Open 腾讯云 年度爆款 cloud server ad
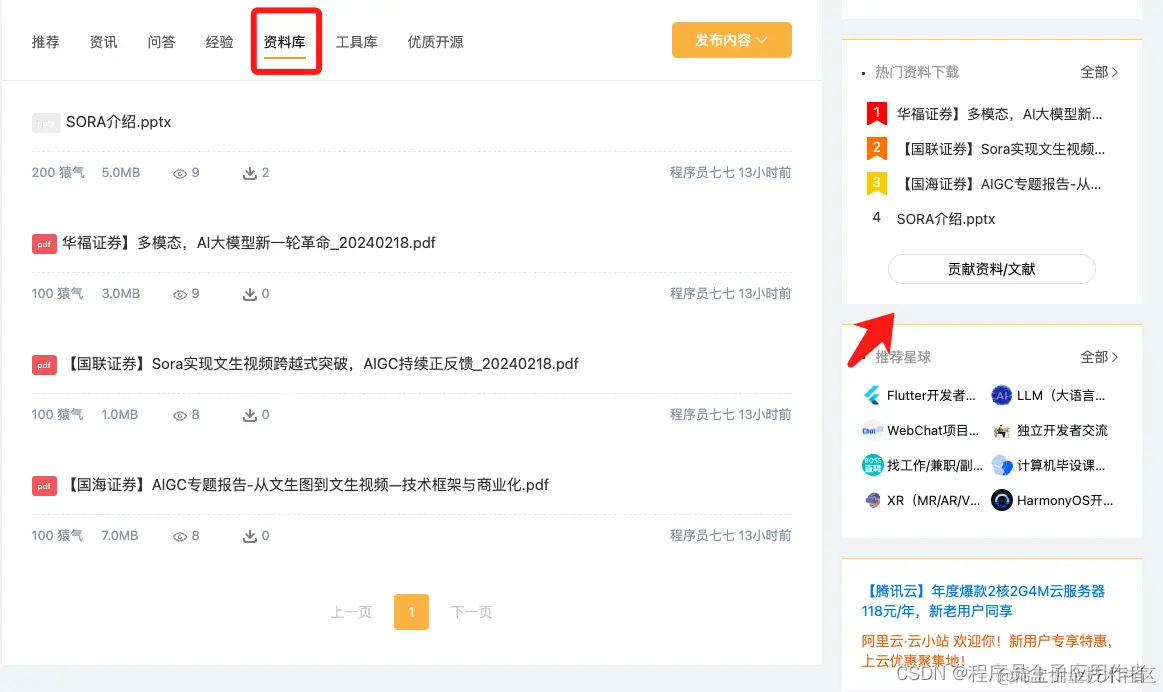 (984, 602)
